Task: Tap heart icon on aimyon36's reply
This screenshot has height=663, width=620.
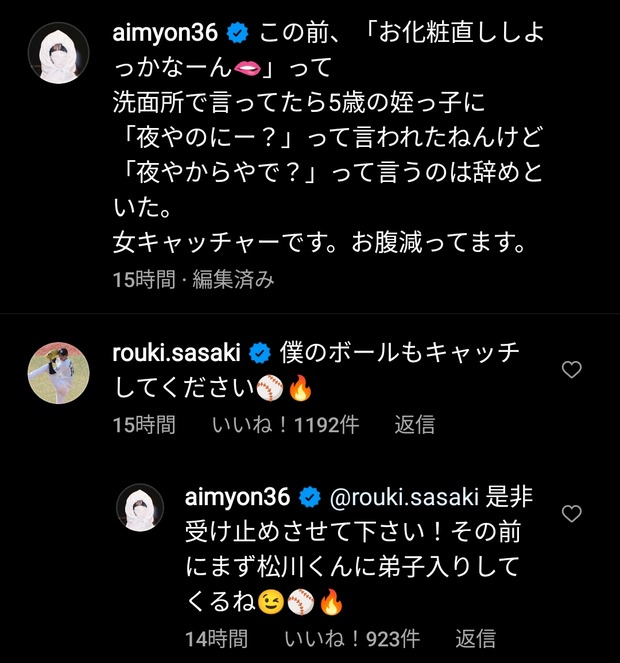Action: click(572, 514)
